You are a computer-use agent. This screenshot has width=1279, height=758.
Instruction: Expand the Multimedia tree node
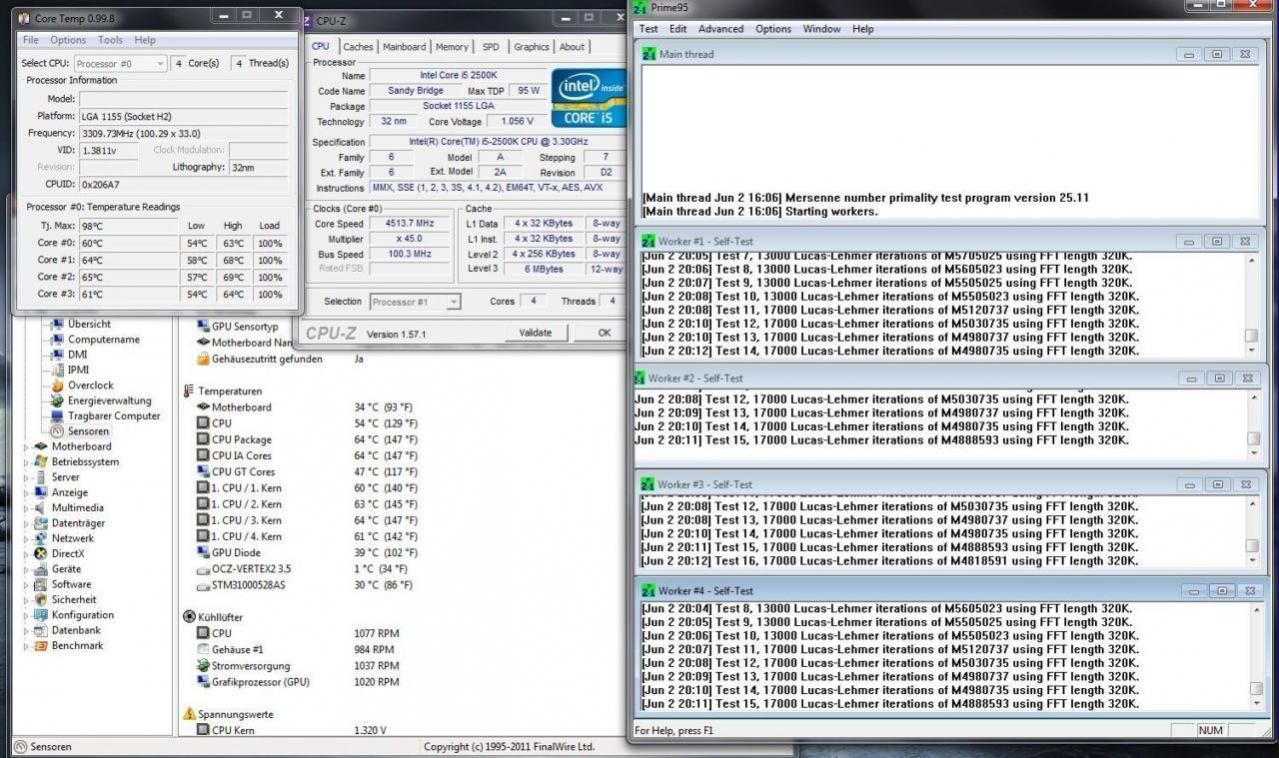coord(27,507)
